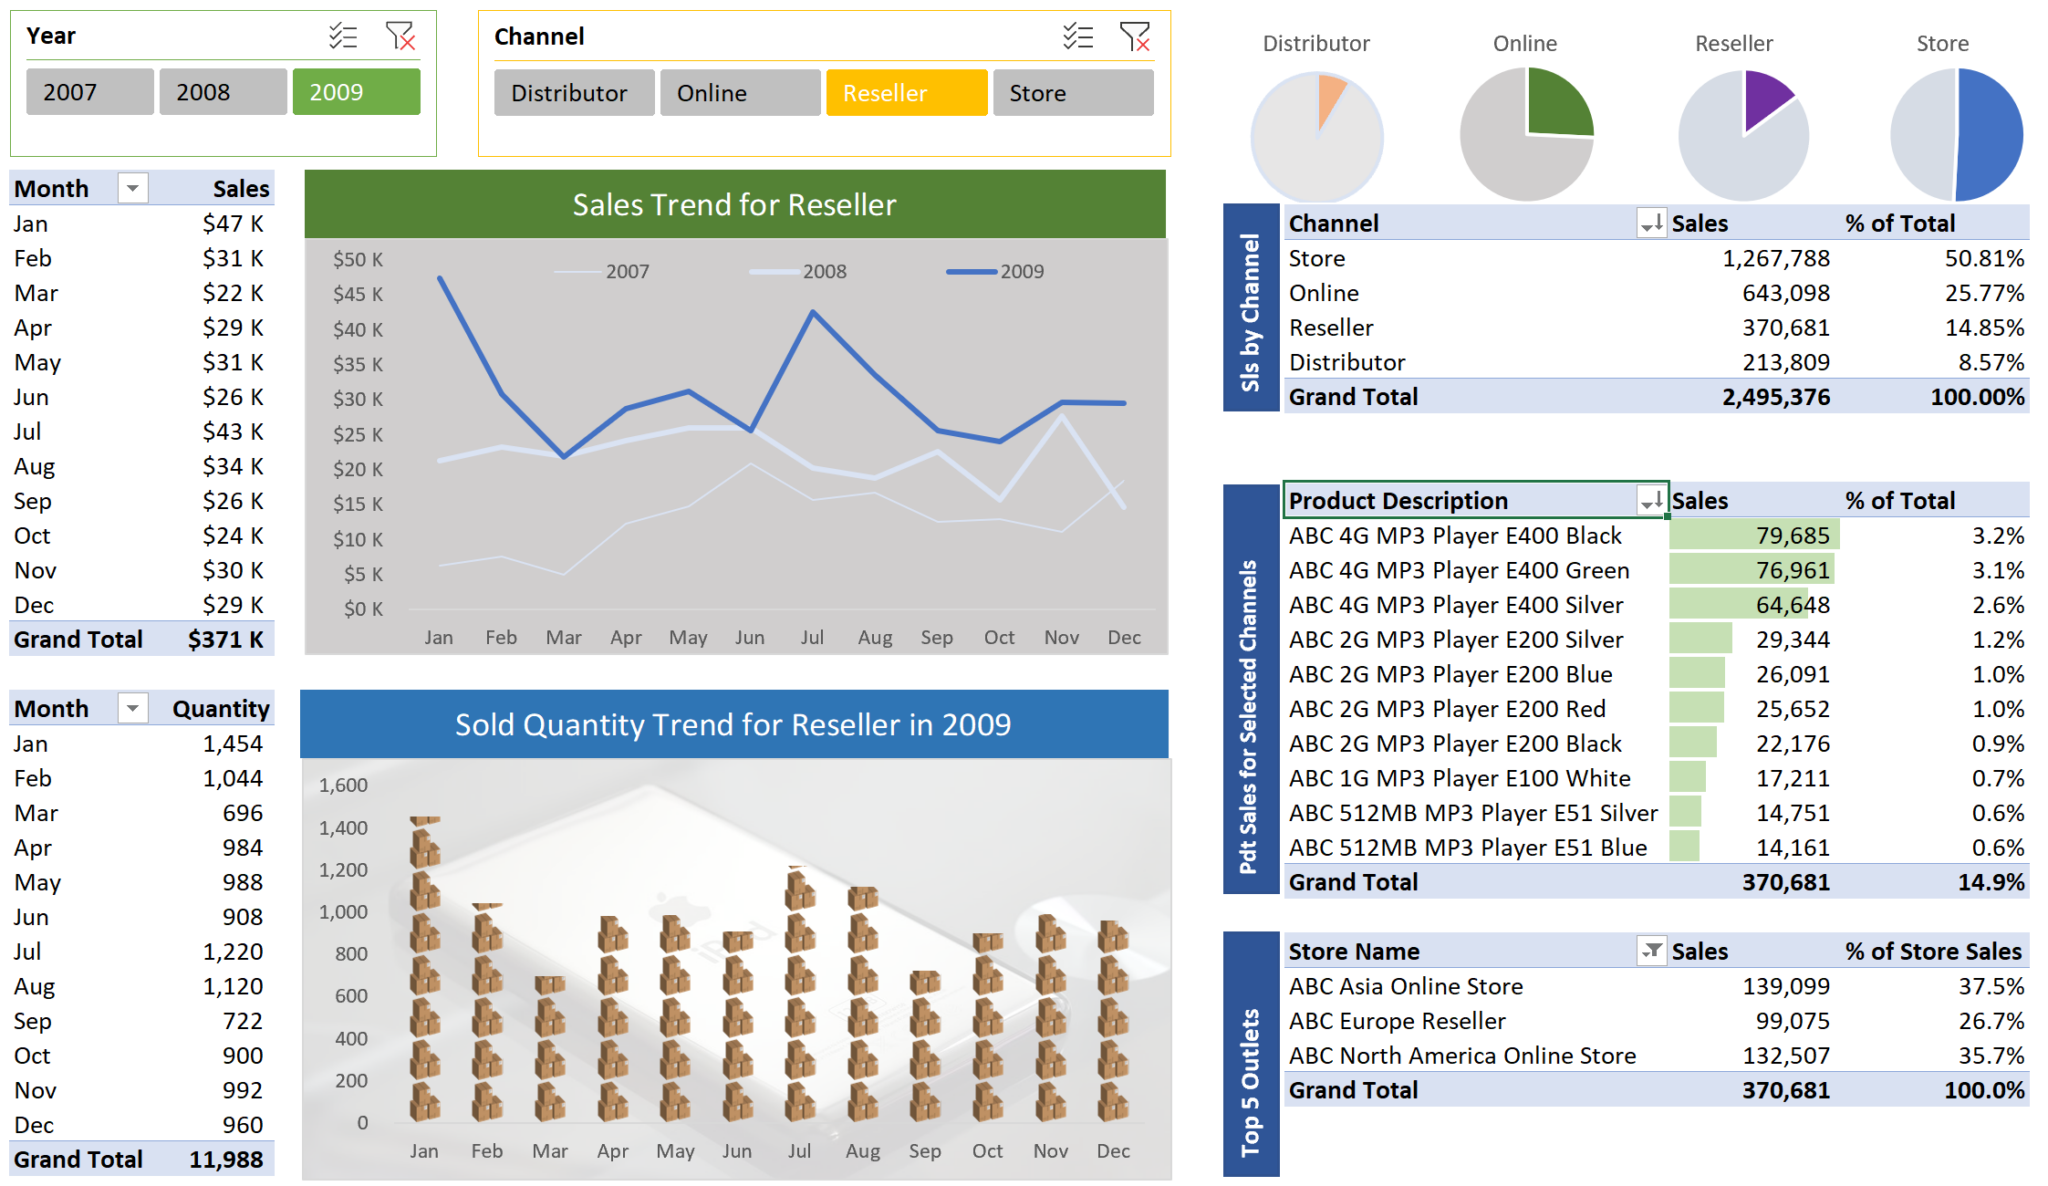Select Distributor in the Channel slicer
The height and width of the screenshot is (1186, 2048).
pos(574,93)
